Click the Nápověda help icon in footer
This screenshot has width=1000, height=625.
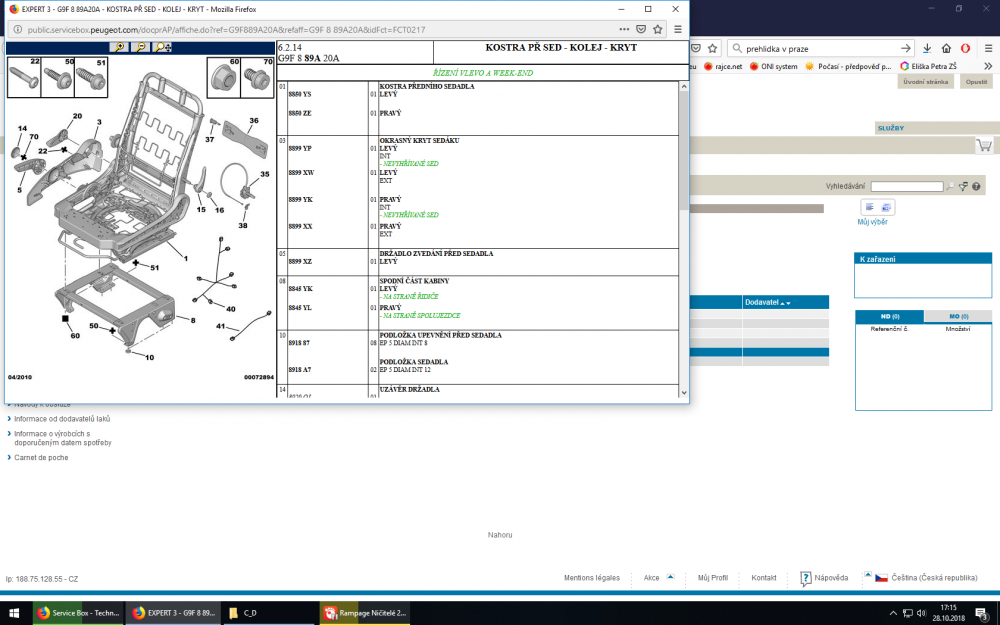point(805,578)
